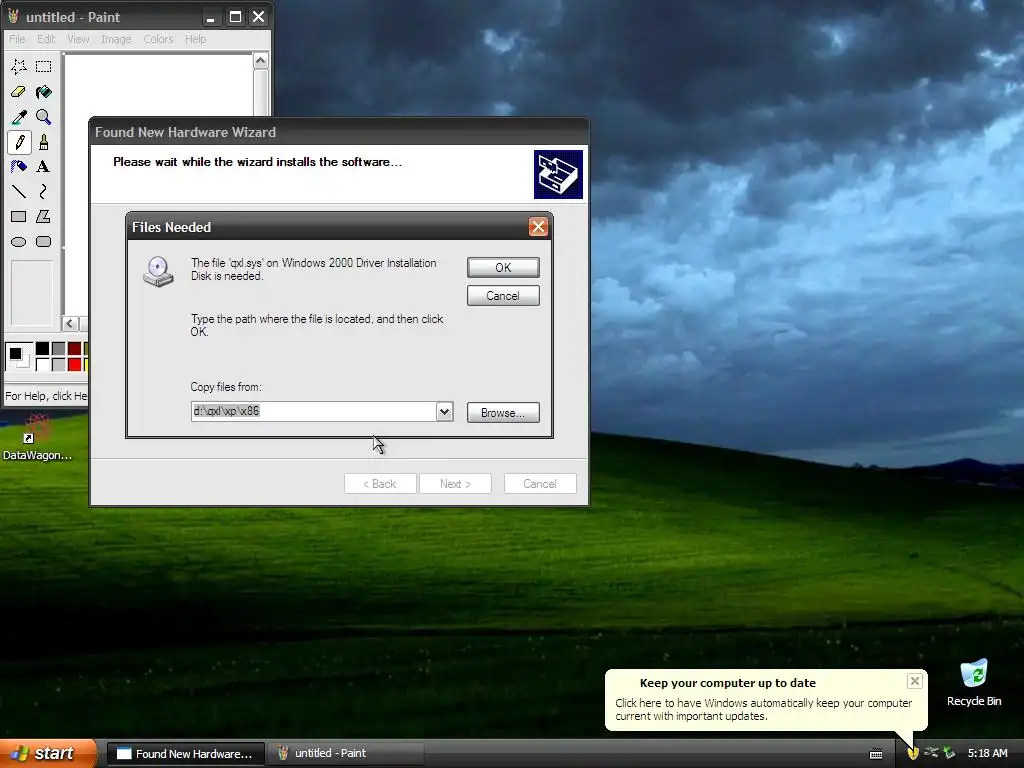Choose the Text tool (letter A)

click(x=43, y=167)
